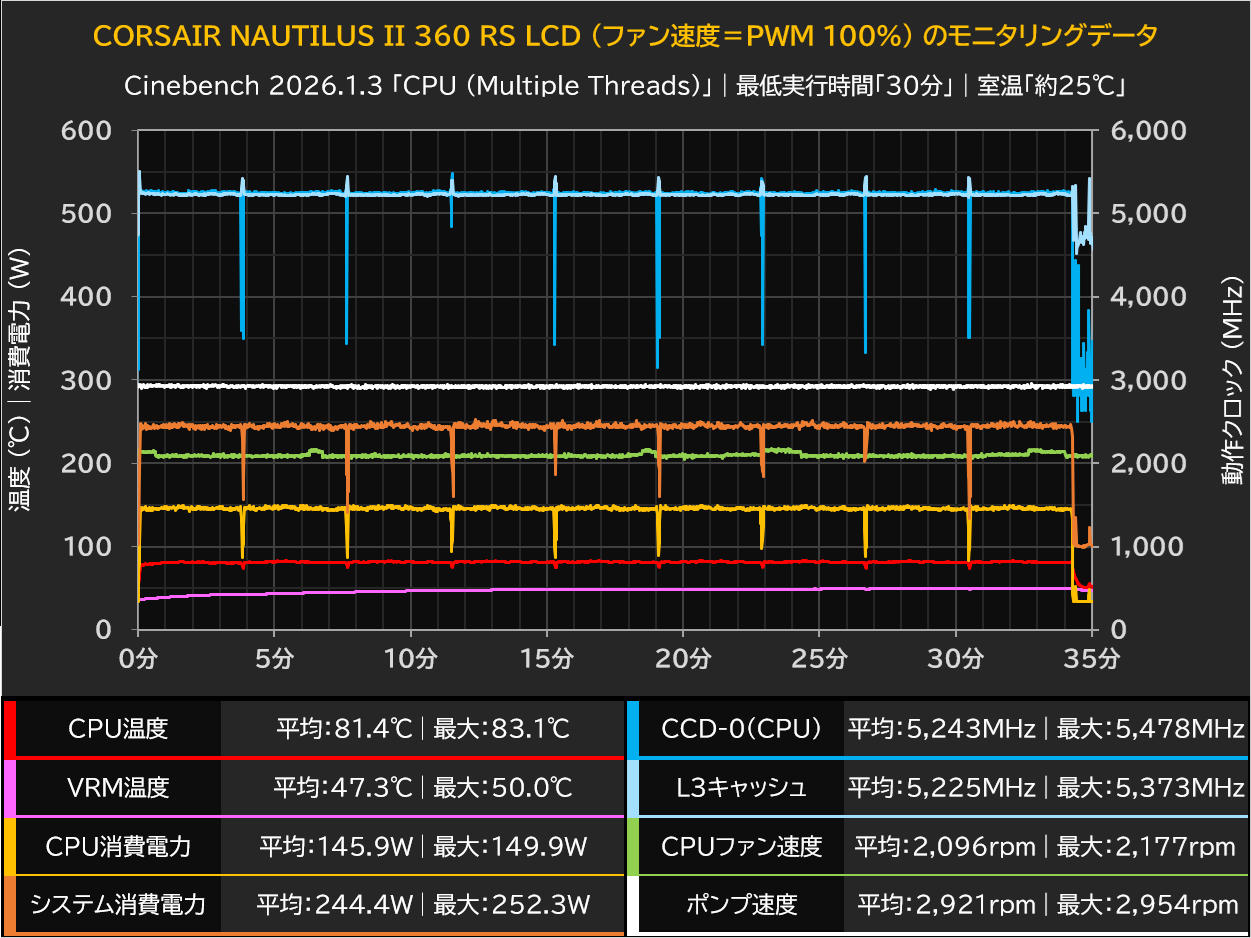Click the Cinebench 2026.1.3 subtitle line
Screen dimensions: 1251x938
[x=626, y=86]
